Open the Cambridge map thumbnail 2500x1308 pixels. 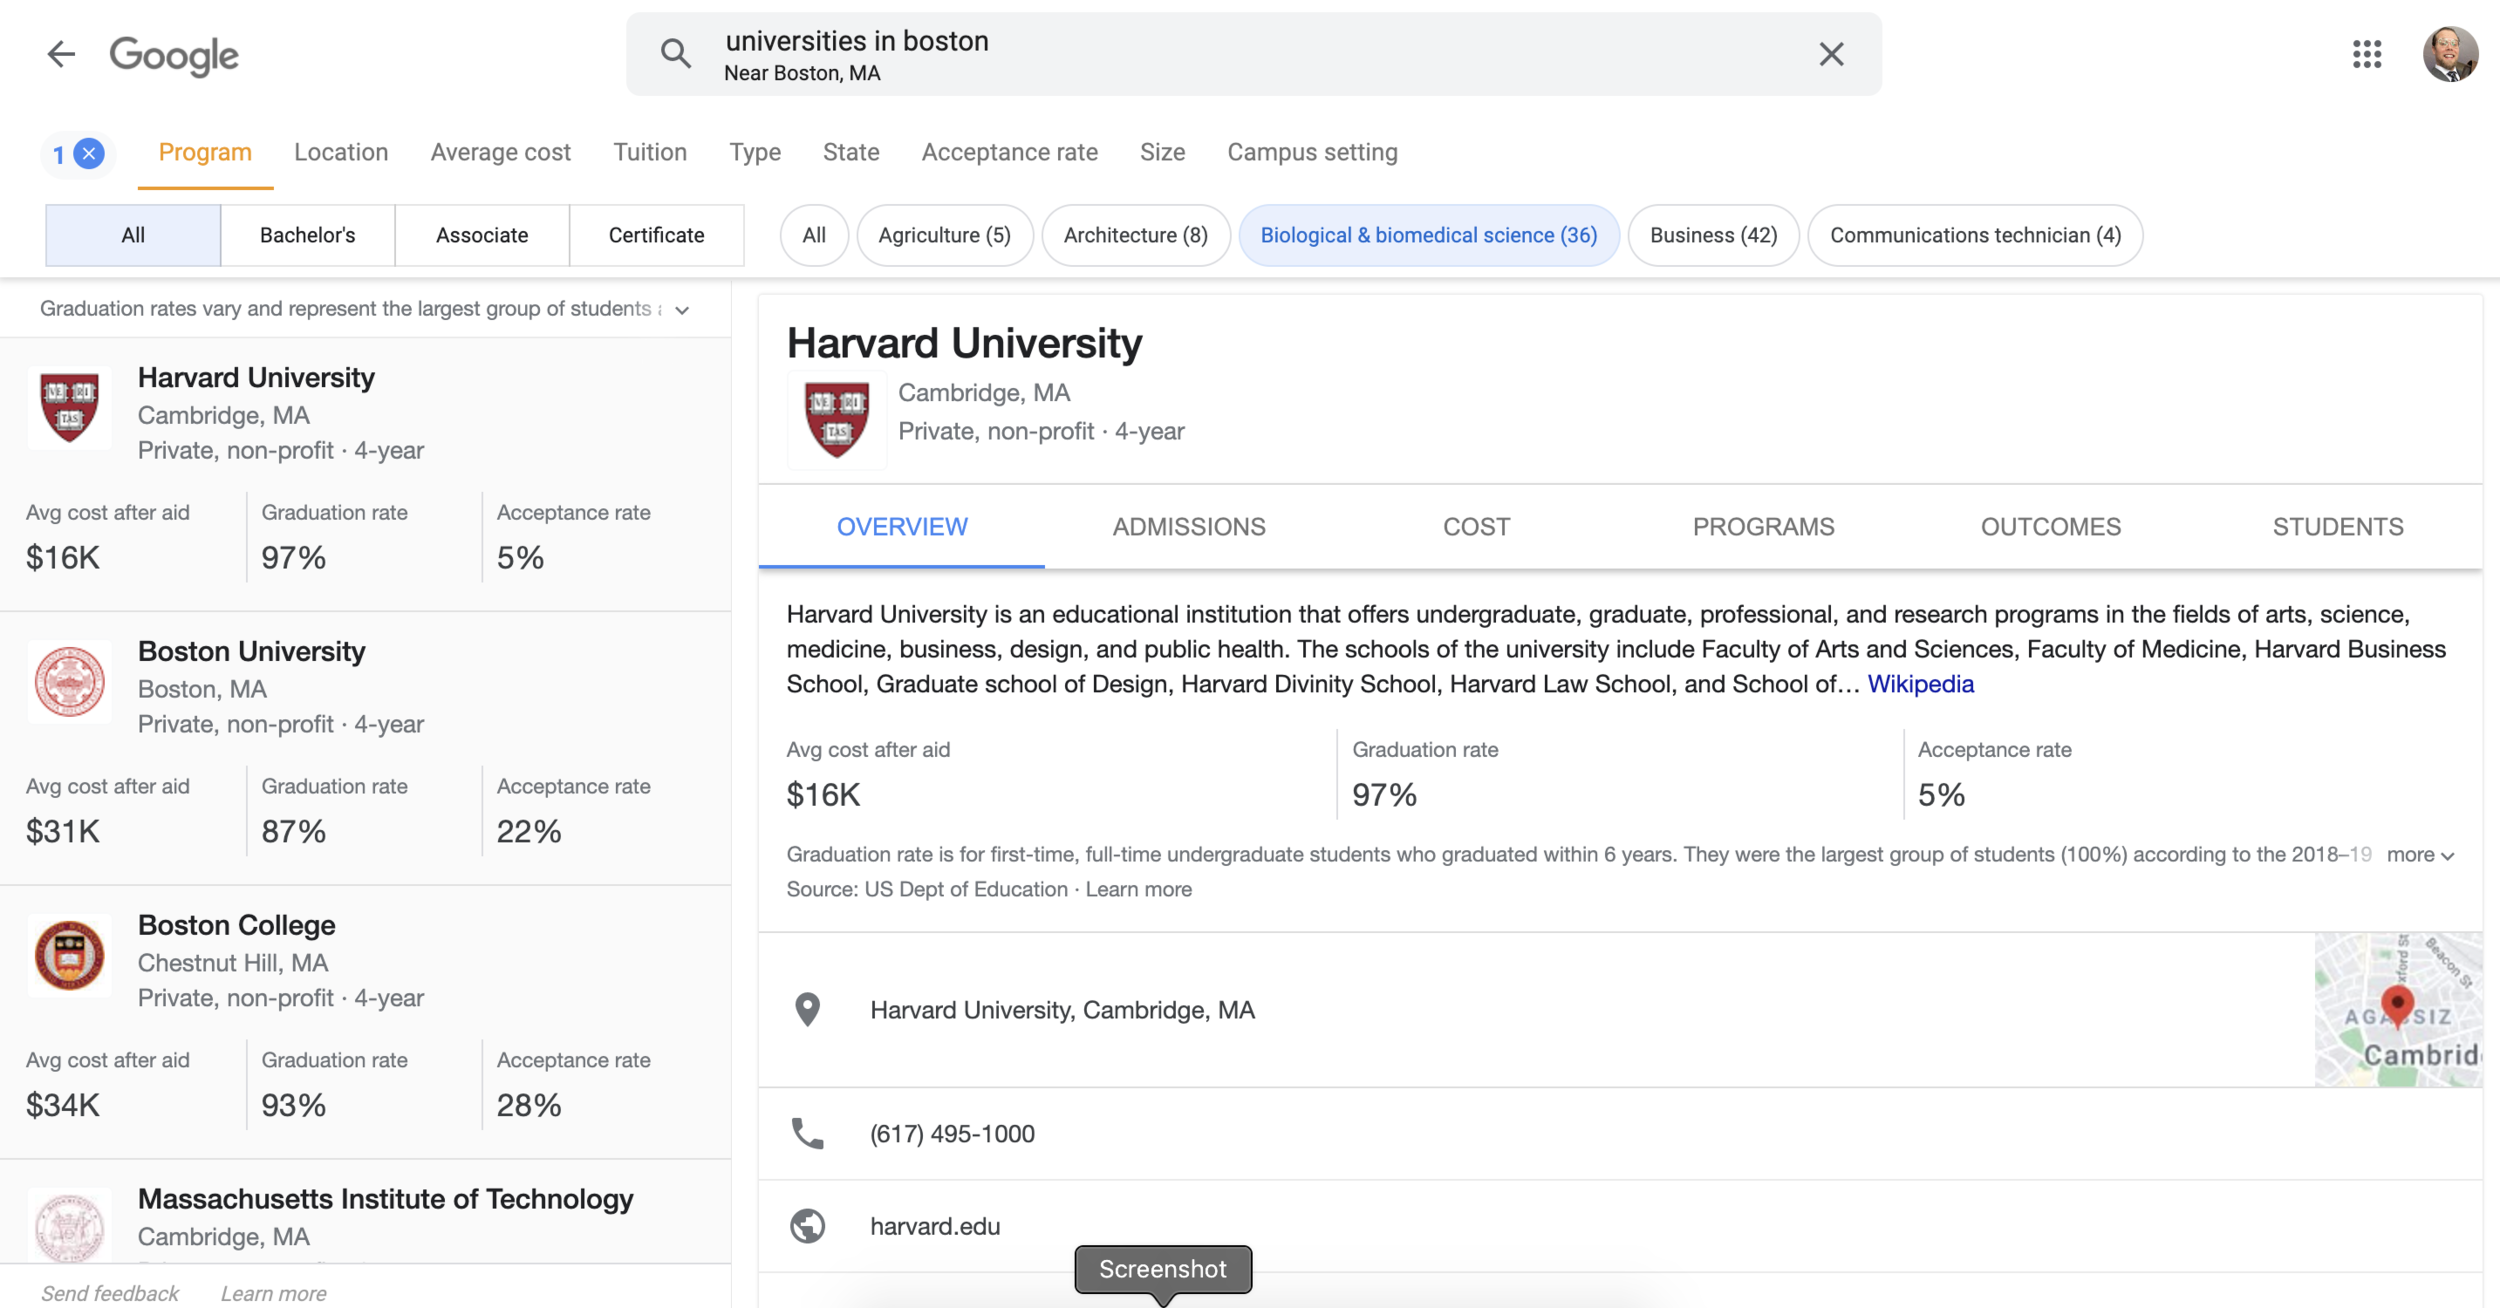2397,1010
